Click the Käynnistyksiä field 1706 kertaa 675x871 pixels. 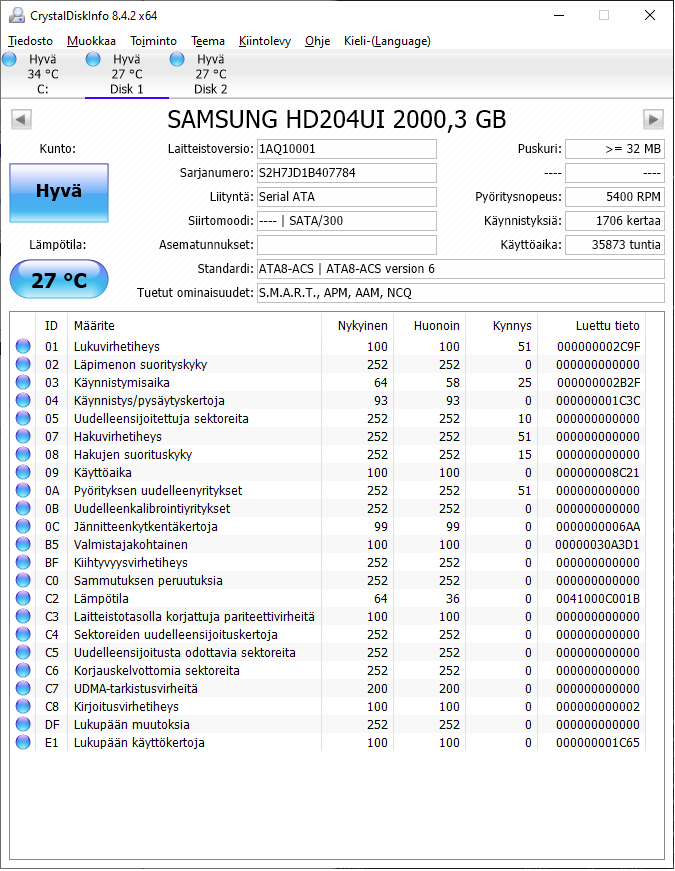(615, 221)
